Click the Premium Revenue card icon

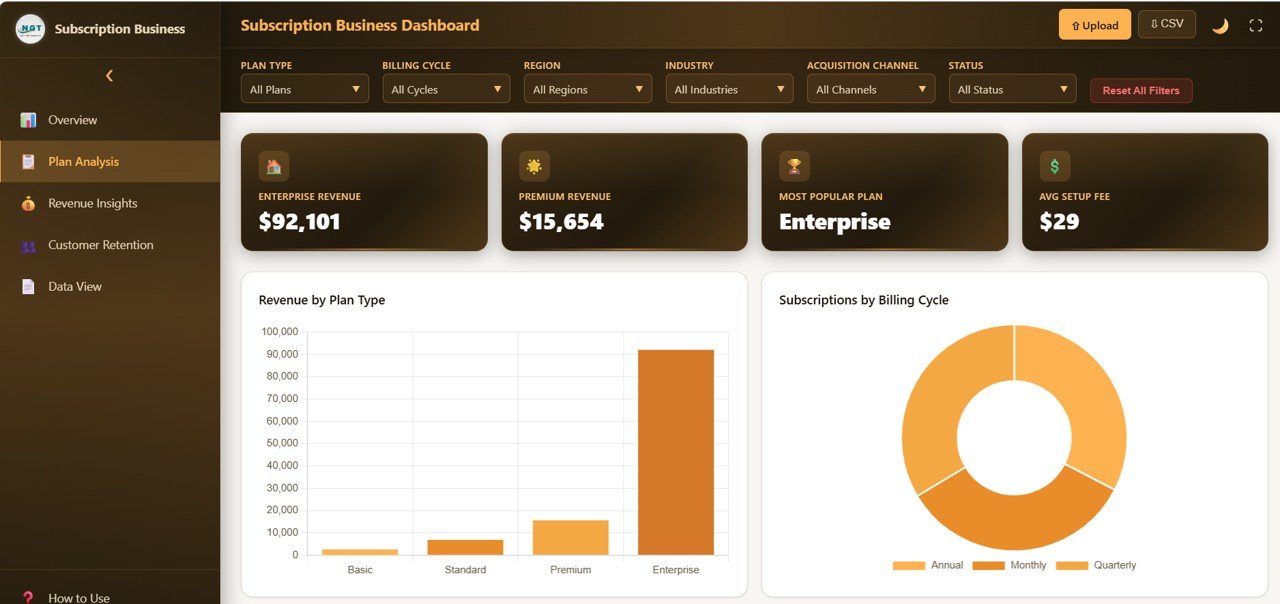[533, 165]
